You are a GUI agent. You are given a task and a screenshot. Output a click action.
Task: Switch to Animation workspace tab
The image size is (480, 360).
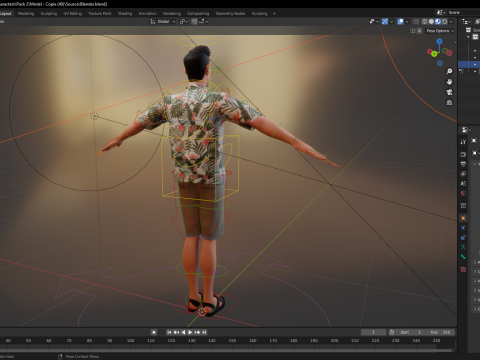pos(147,13)
